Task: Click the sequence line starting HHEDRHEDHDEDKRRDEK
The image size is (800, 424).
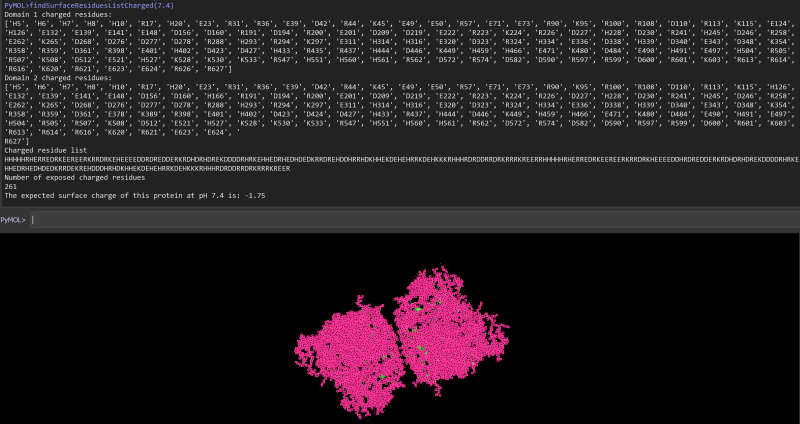Action: pyautogui.click(x=147, y=168)
